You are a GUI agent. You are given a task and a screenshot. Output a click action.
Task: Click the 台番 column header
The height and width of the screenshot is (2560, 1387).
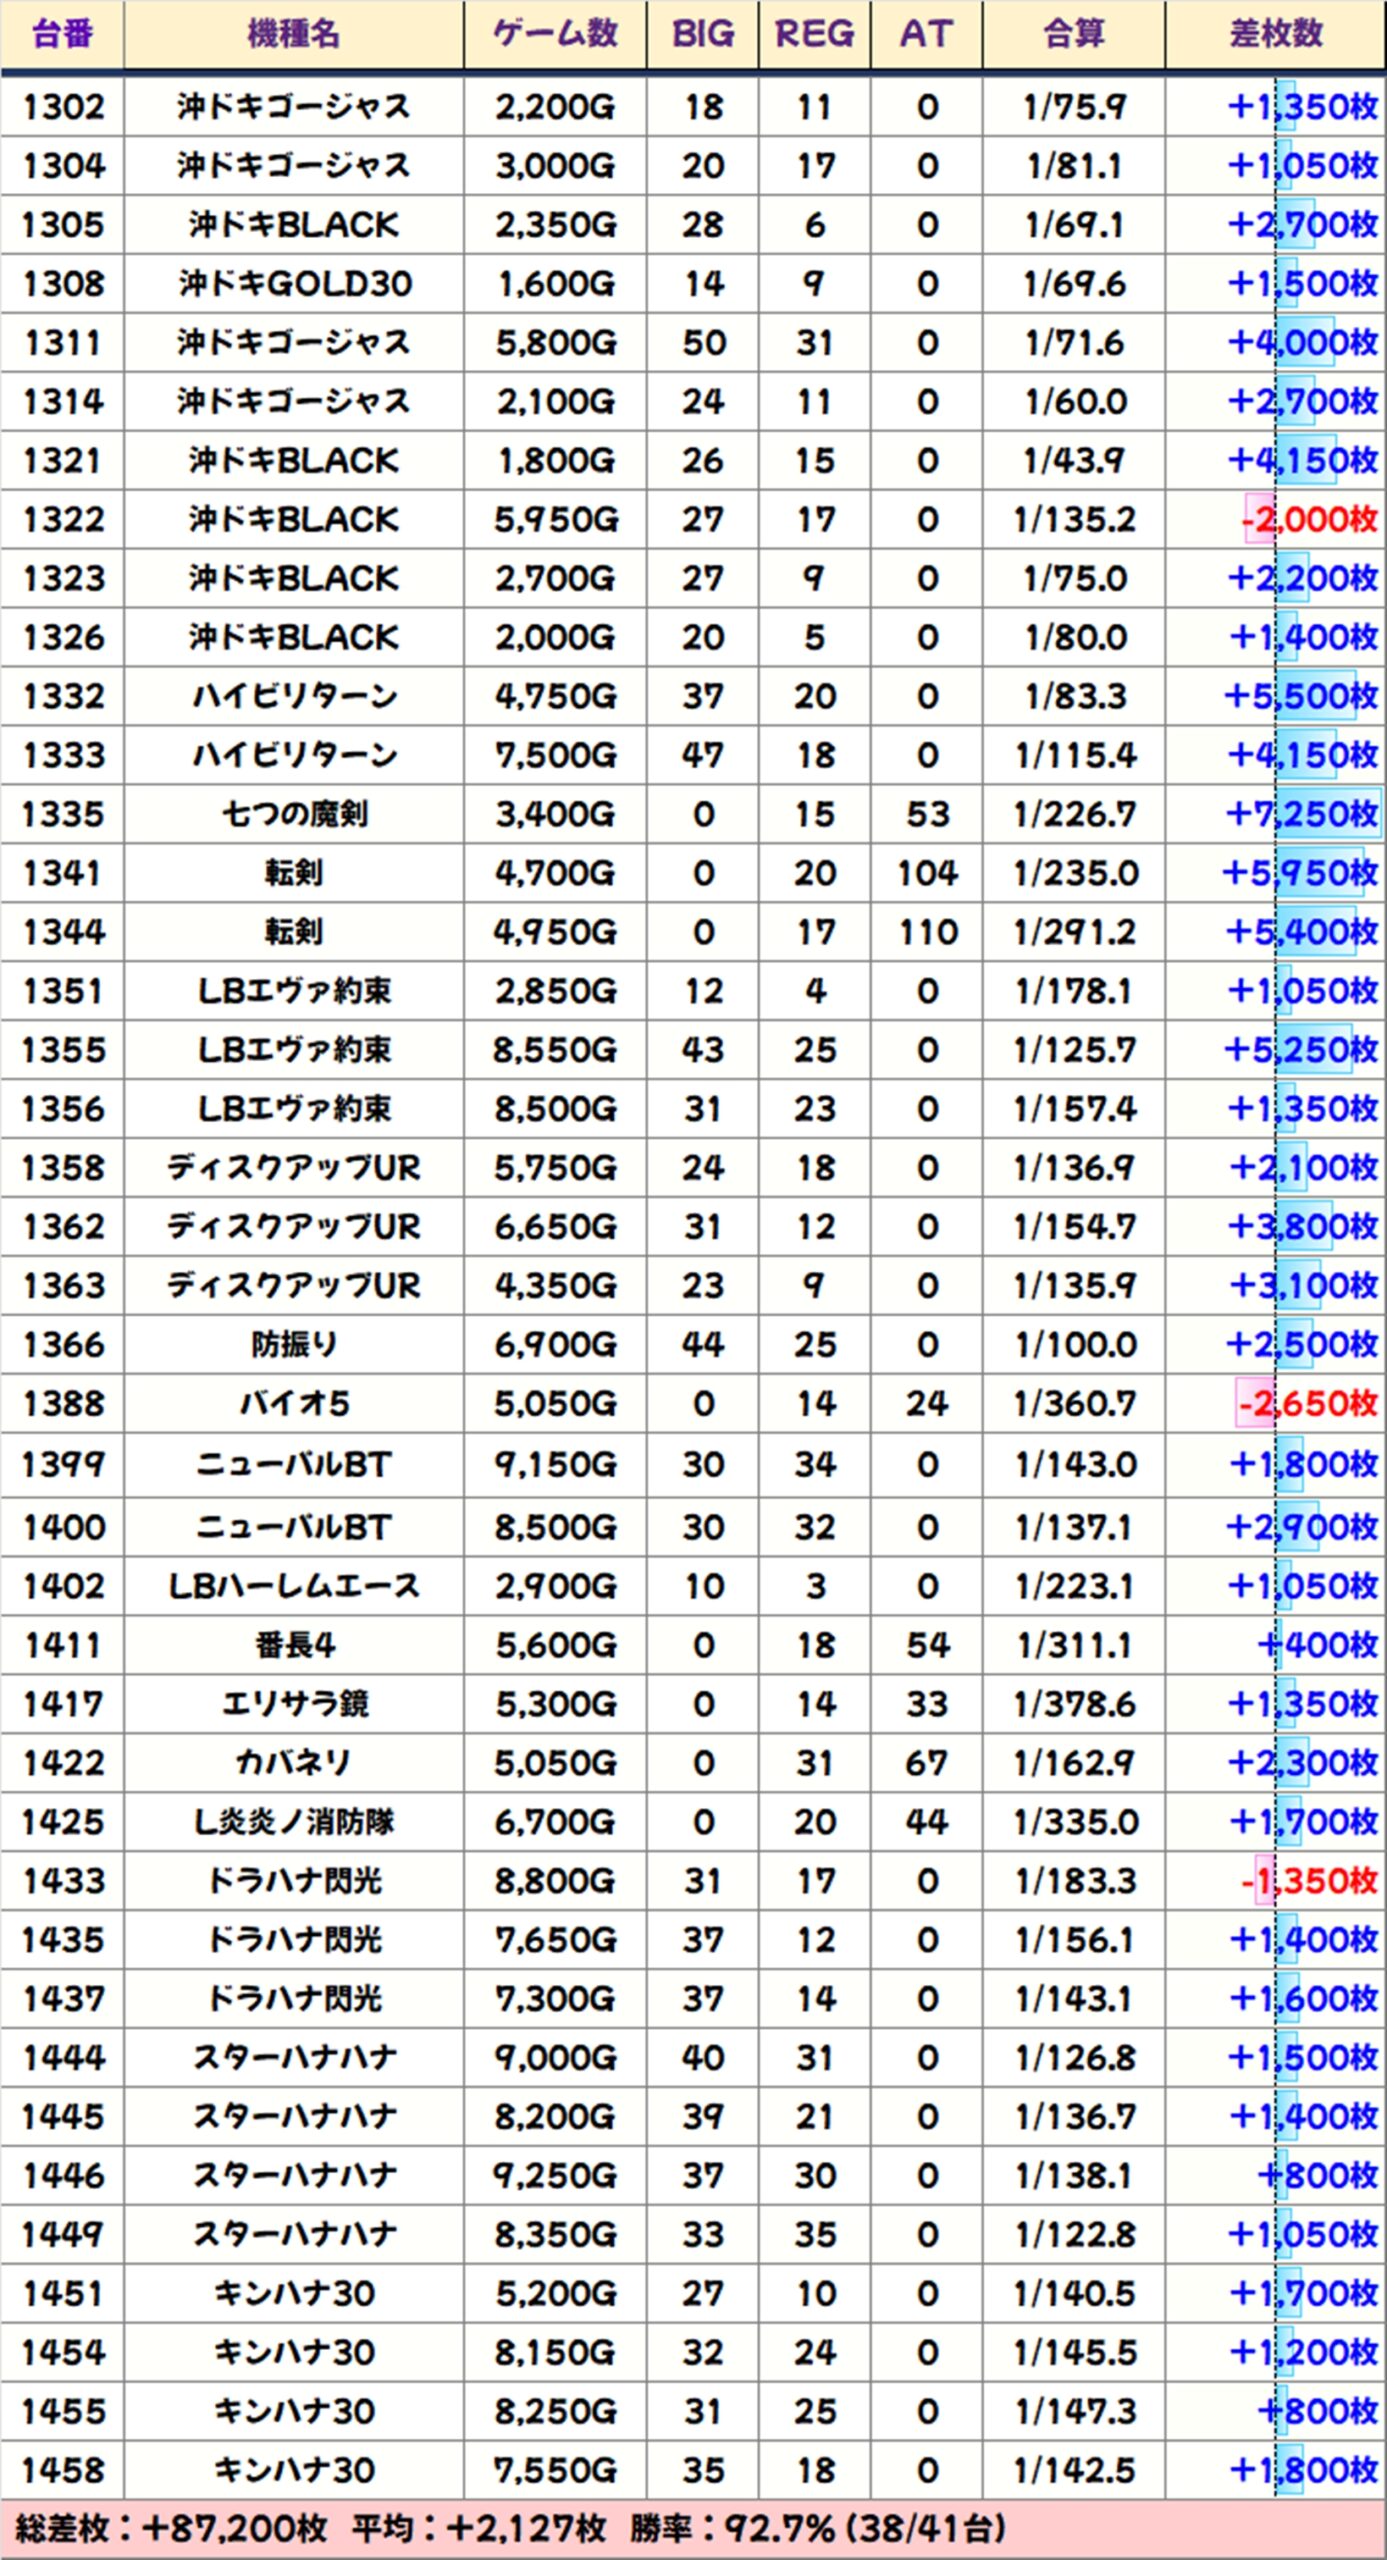(62, 34)
